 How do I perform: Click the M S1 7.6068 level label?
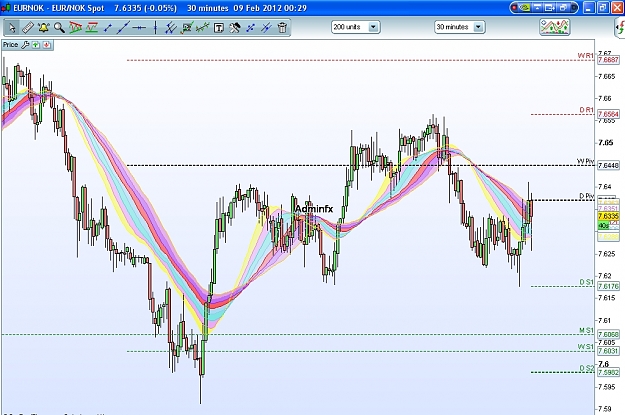[608, 334]
